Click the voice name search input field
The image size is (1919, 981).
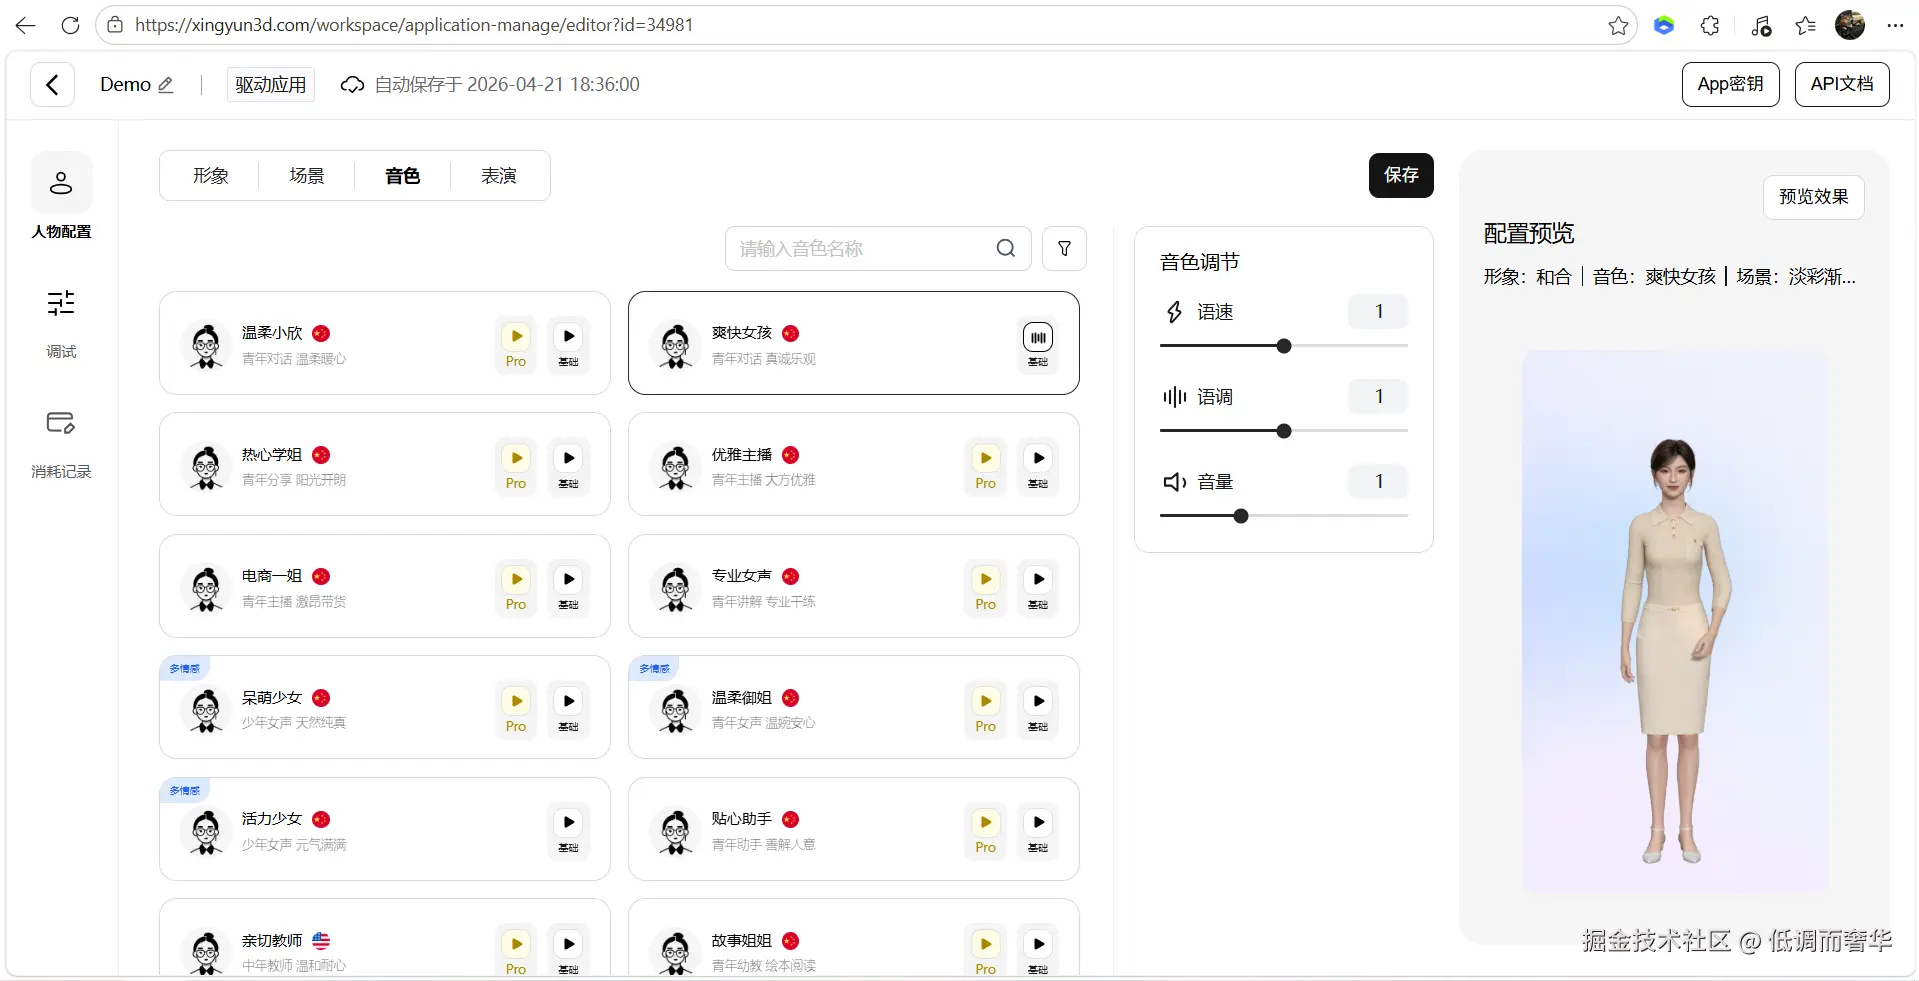[x=860, y=248]
